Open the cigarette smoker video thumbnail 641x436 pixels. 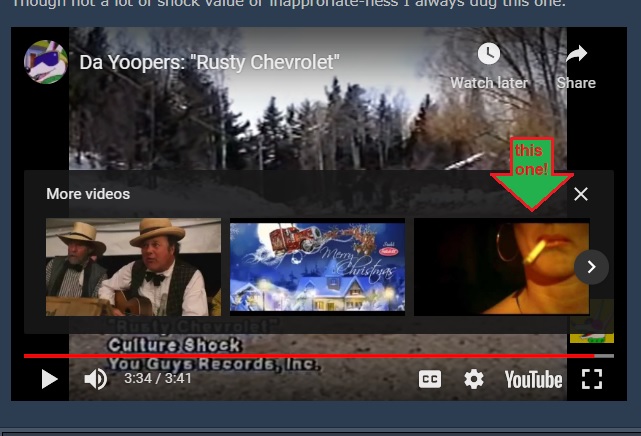pyautogui.click(x=502, y=267)
